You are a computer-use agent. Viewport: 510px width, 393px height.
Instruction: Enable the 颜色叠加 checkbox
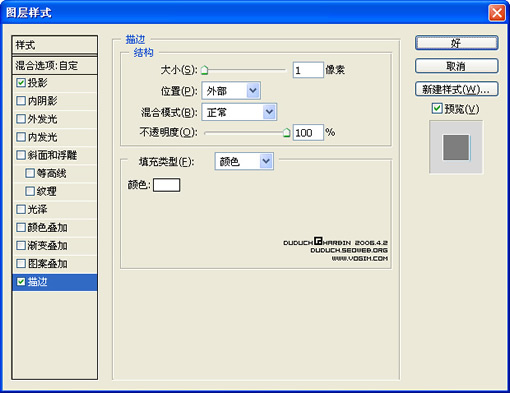(x=21, y=227)
